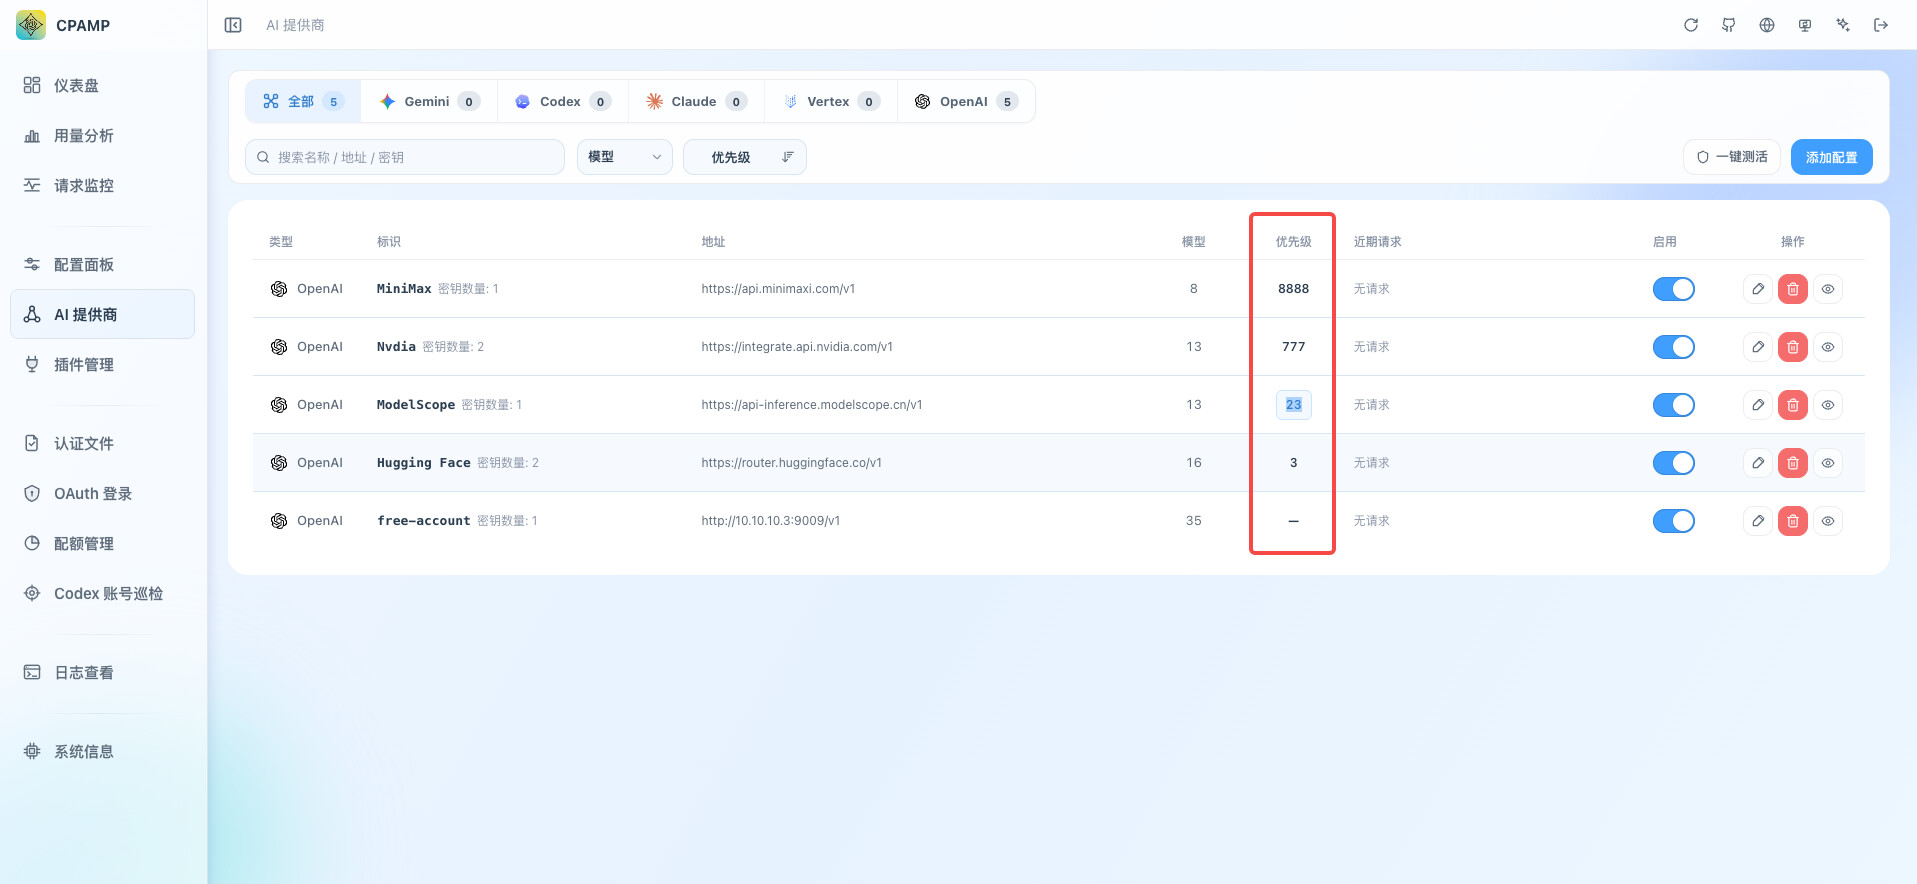Switch to the Codex tab

point(563,101)
